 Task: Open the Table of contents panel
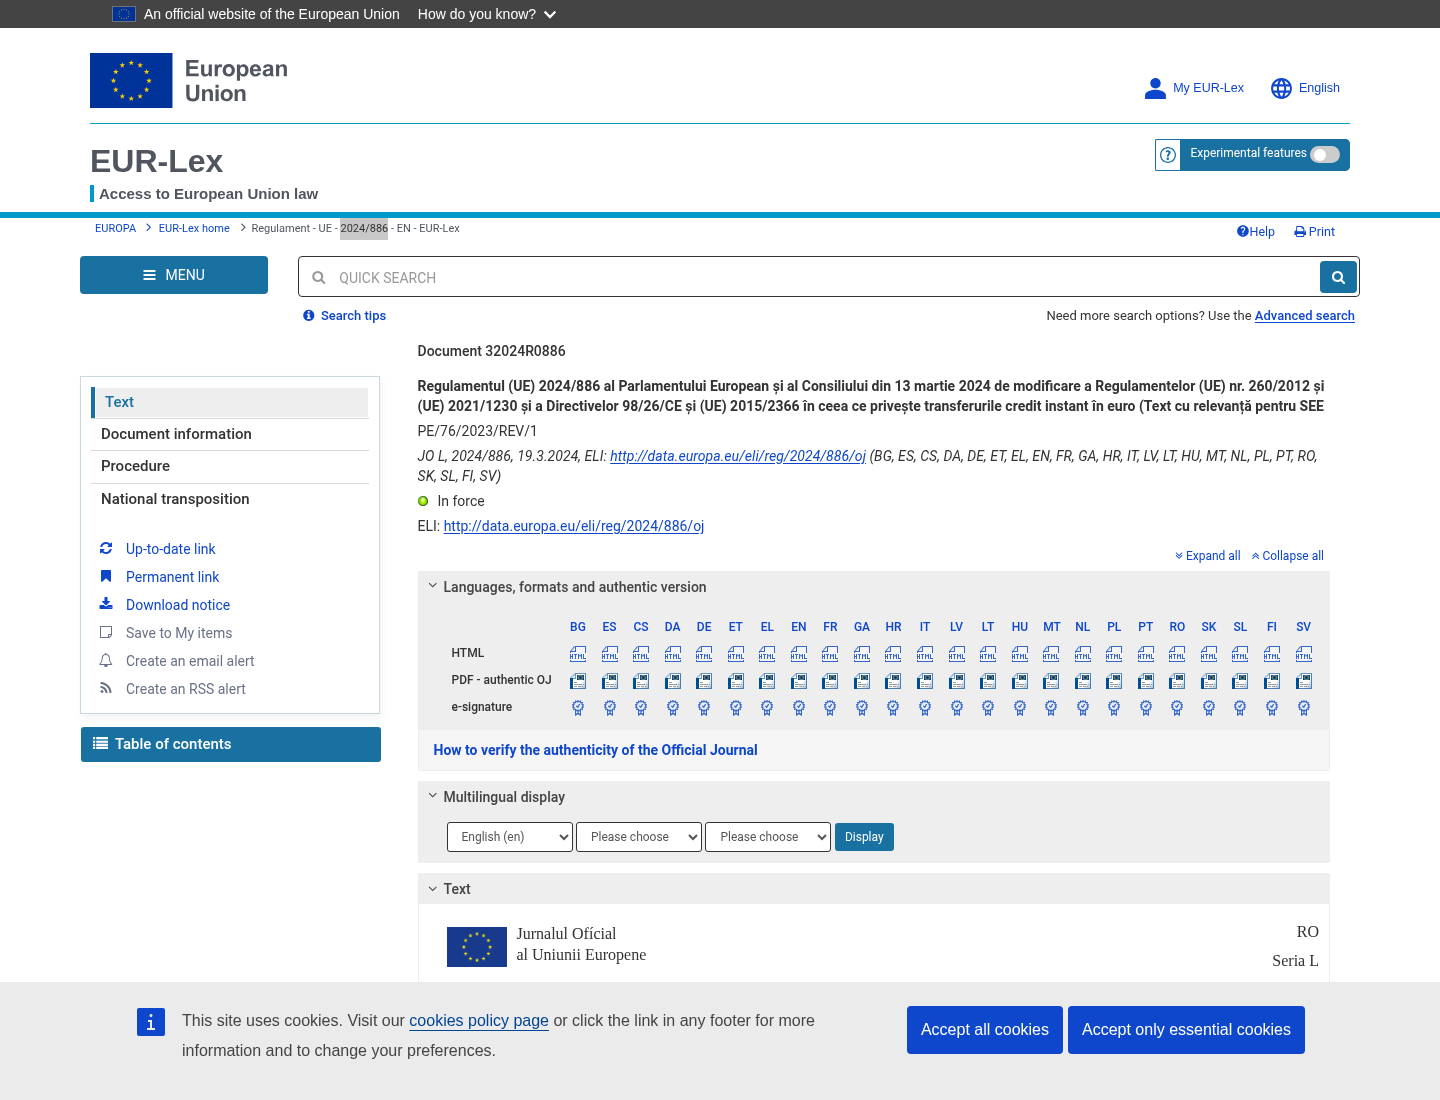(x=231, y=744)
